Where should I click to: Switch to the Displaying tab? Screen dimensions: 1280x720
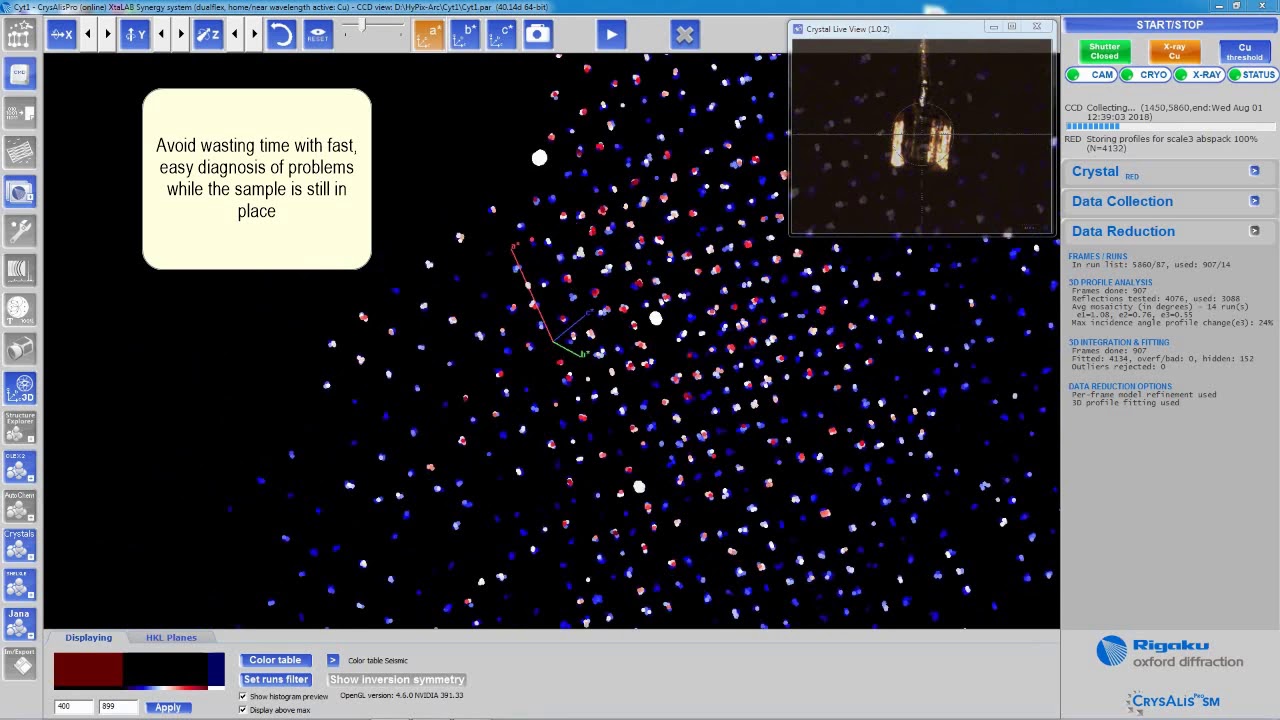coord(89,637)
